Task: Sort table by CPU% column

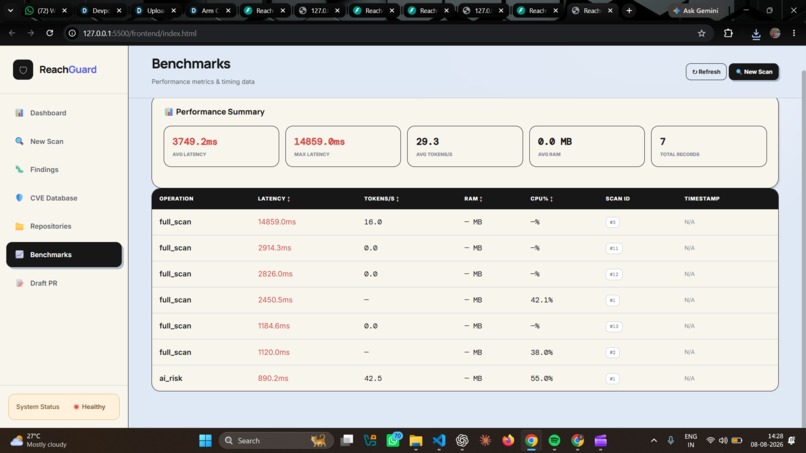Action: pos(541,198)
